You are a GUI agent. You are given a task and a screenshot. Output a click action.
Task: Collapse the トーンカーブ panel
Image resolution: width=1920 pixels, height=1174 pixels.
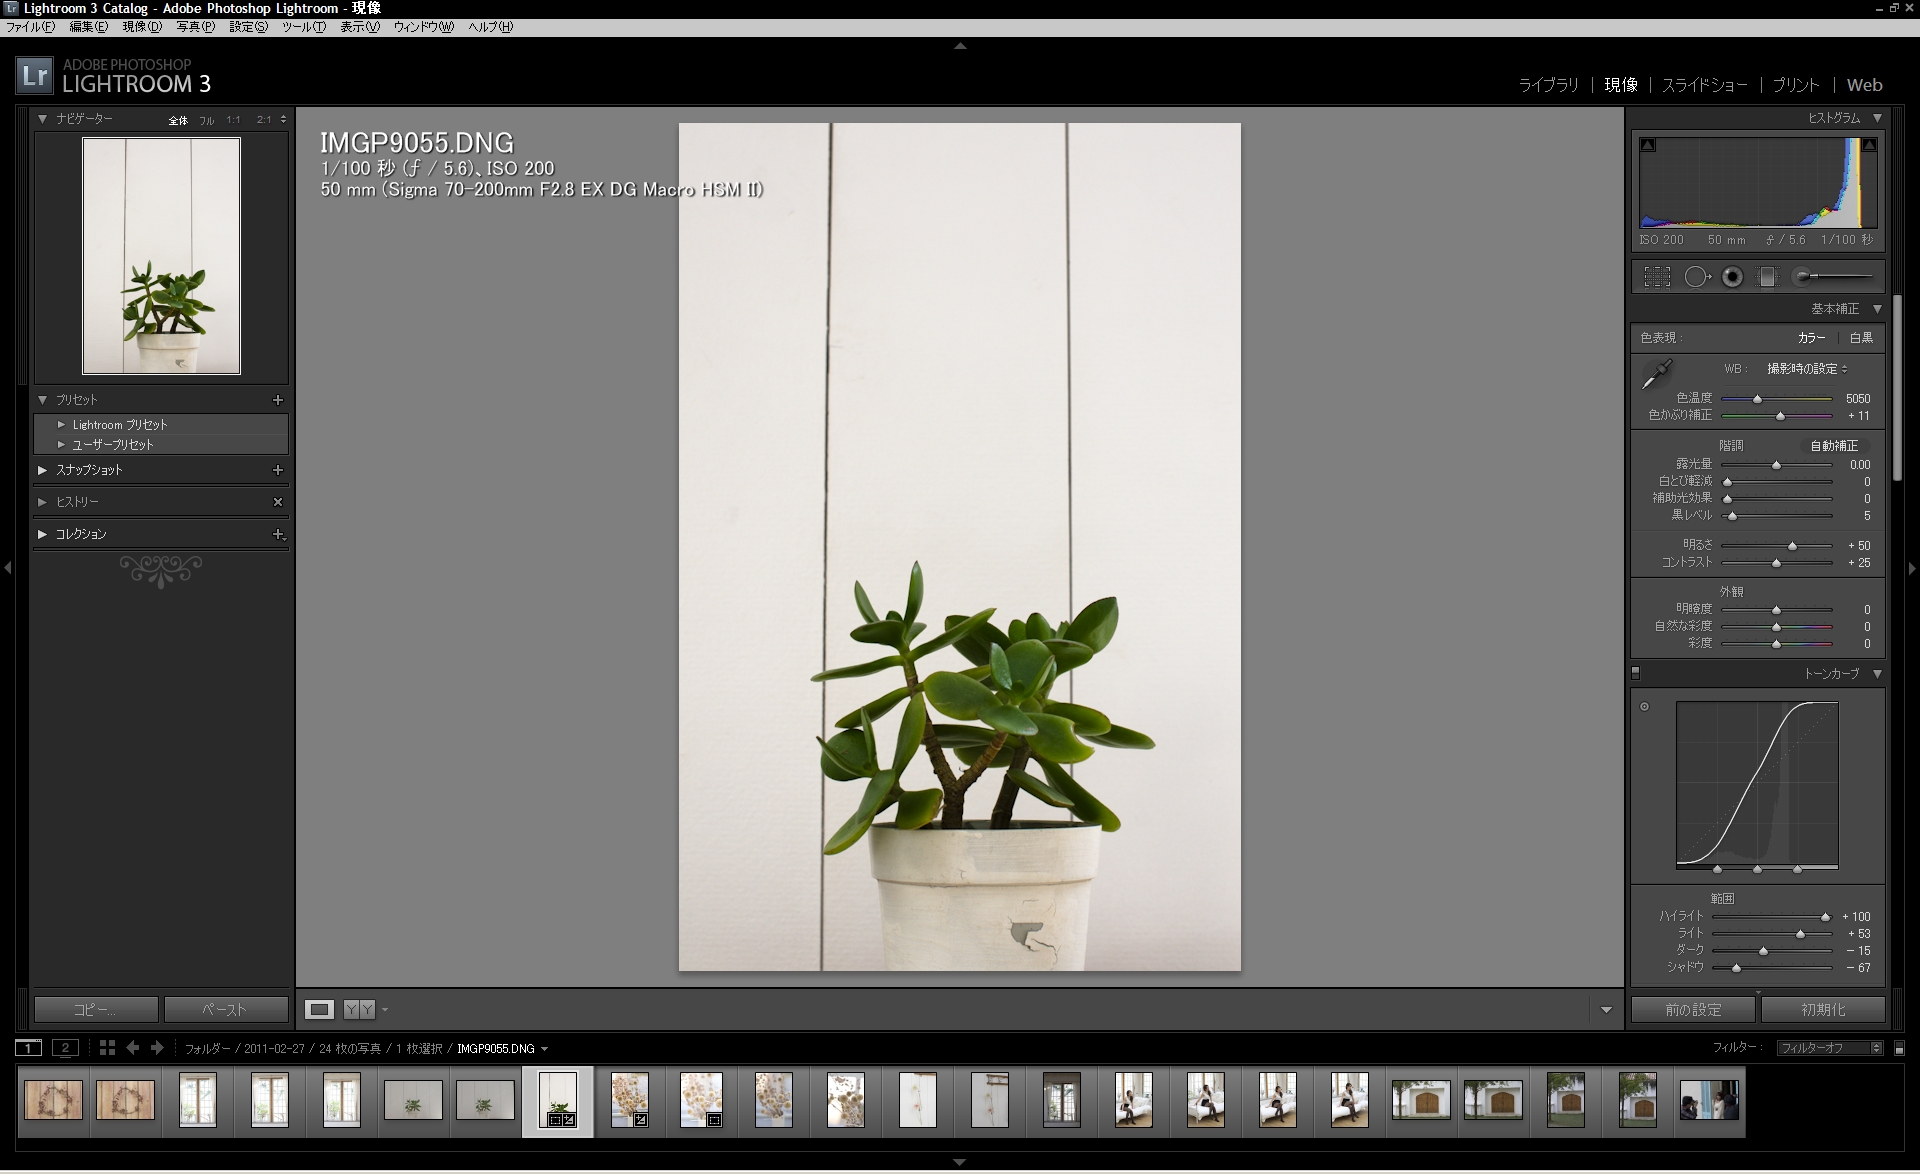point(1877,673)
